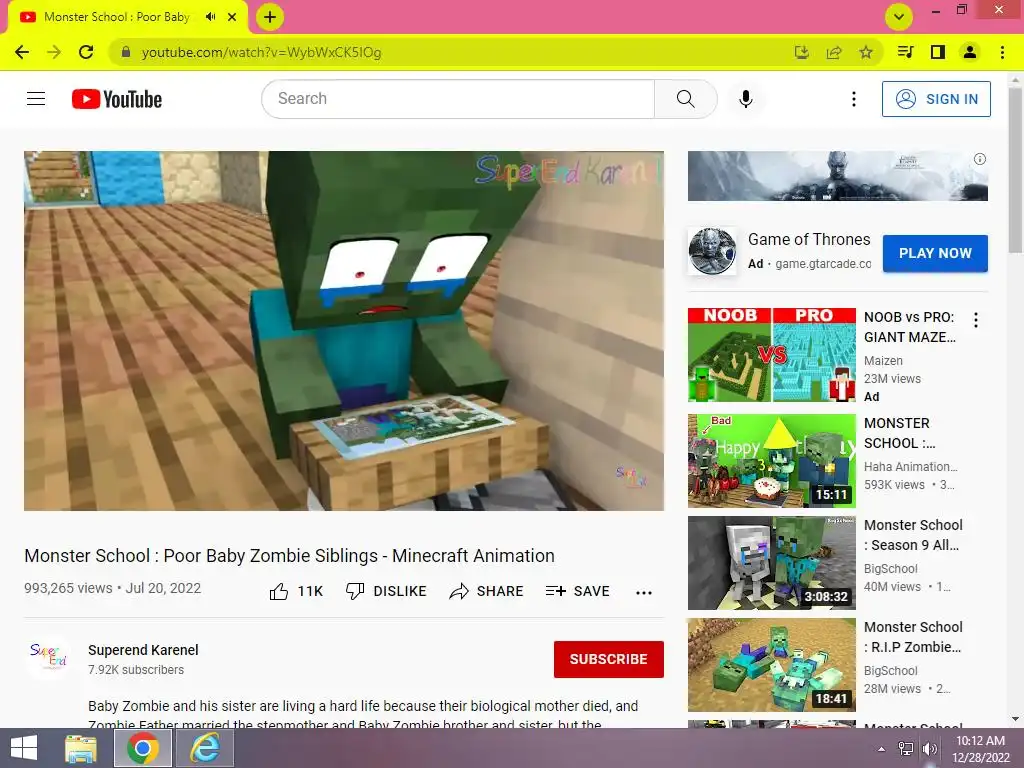Screen dimensions: 1024x768
Task: Open NOOB vs PRO maze thumbnail
Action: point(771,355)
